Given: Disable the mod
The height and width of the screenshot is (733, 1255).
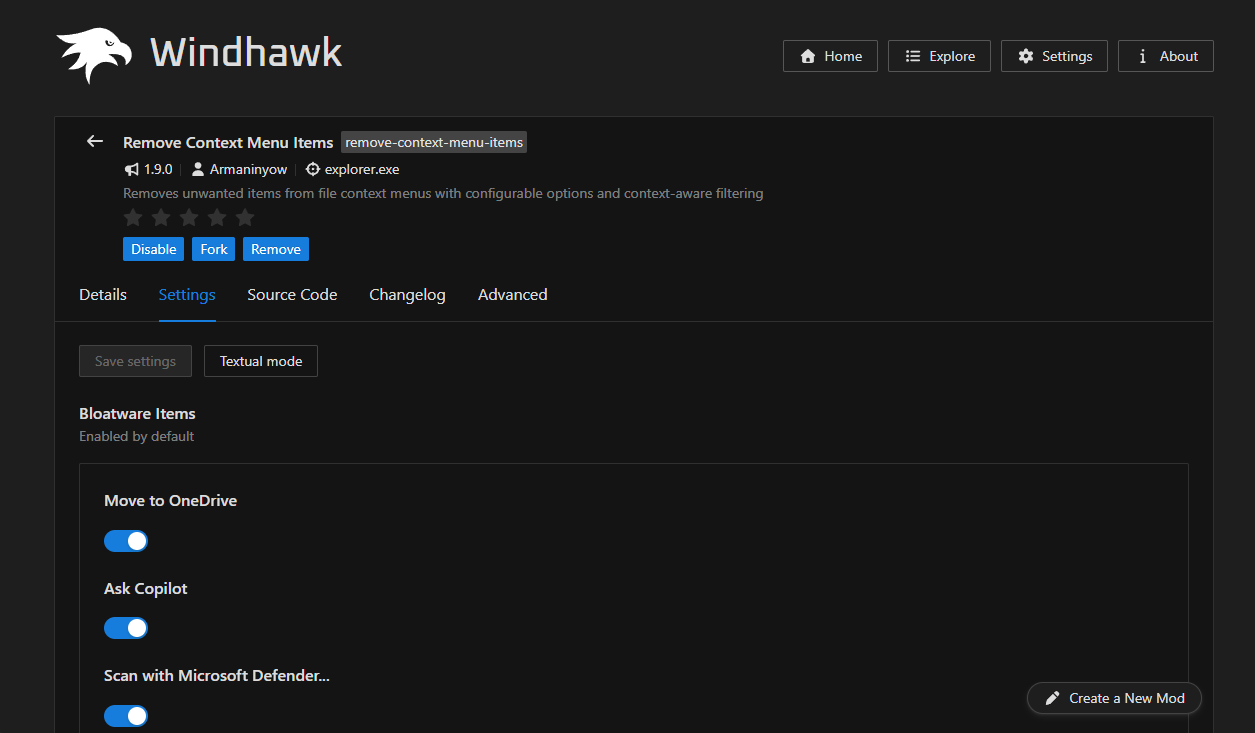Looking at the screenshot, I should (x=154, y=249).
